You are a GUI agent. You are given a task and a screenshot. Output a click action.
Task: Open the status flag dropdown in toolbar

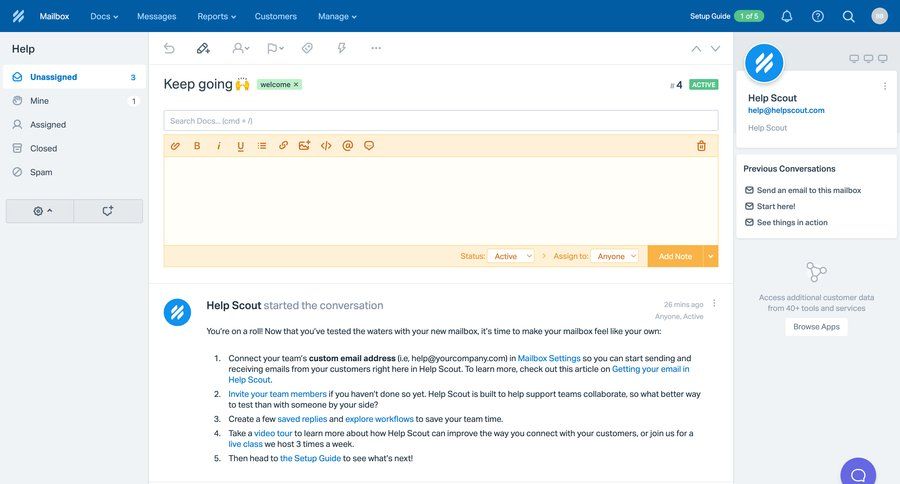(276, 48)
